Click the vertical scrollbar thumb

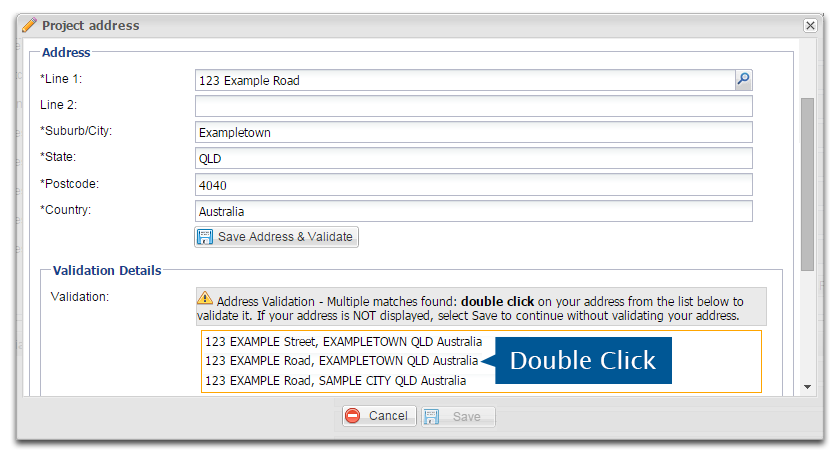(x=808, y=184)
